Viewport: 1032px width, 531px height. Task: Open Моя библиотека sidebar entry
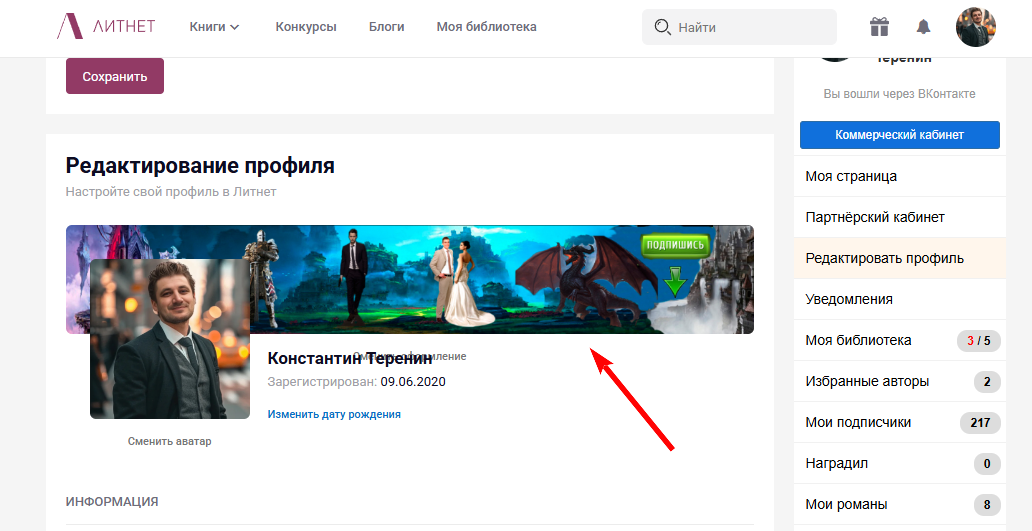[900, 340]
